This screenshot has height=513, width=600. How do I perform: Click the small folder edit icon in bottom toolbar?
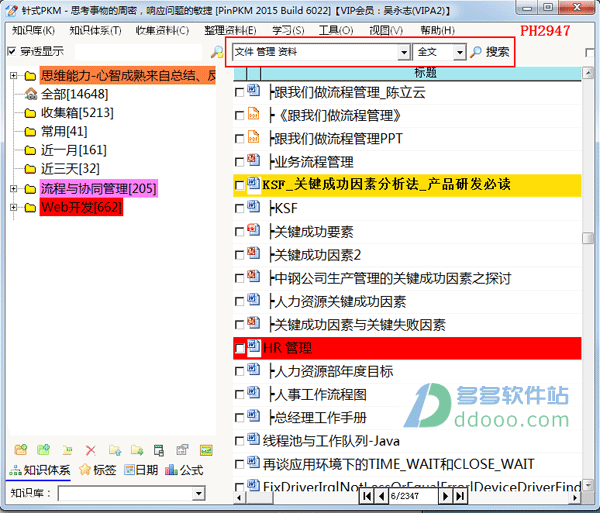(67, 450)
